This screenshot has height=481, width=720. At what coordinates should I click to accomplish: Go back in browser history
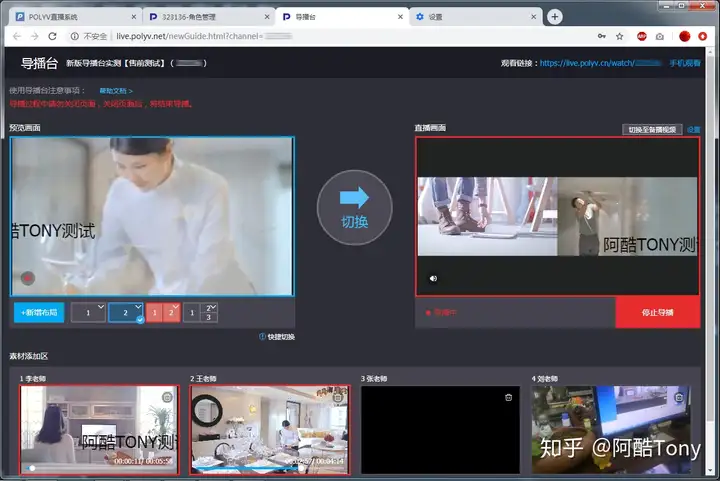[x=17, y=36]
